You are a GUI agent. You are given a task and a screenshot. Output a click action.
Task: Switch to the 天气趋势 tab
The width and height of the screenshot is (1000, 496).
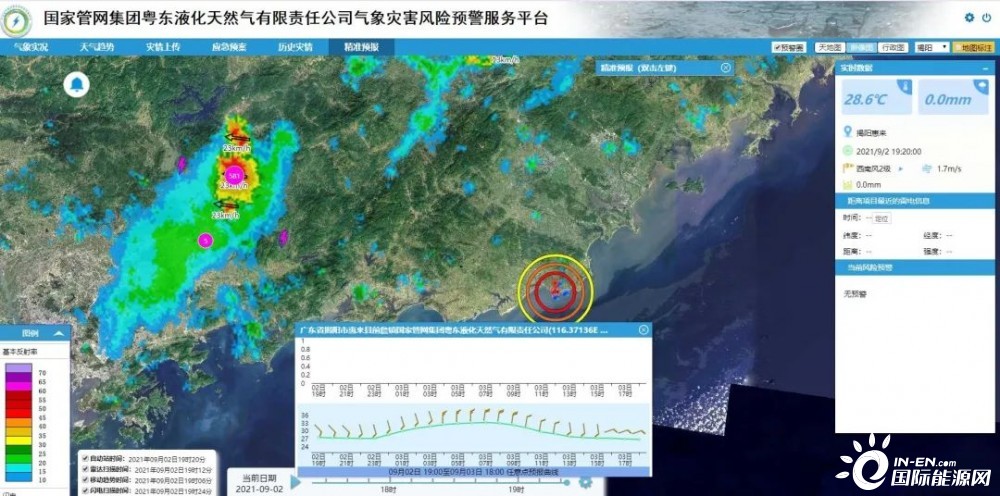97,47
